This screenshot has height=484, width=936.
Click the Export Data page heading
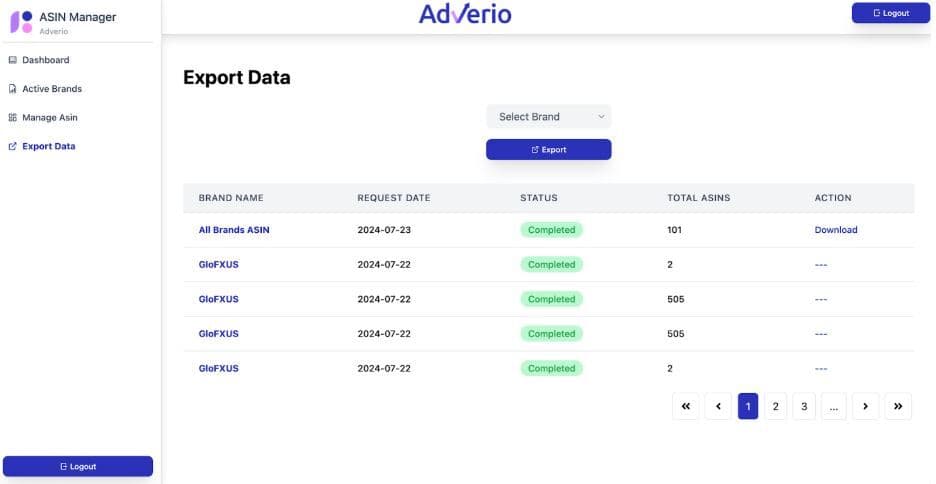236,78
